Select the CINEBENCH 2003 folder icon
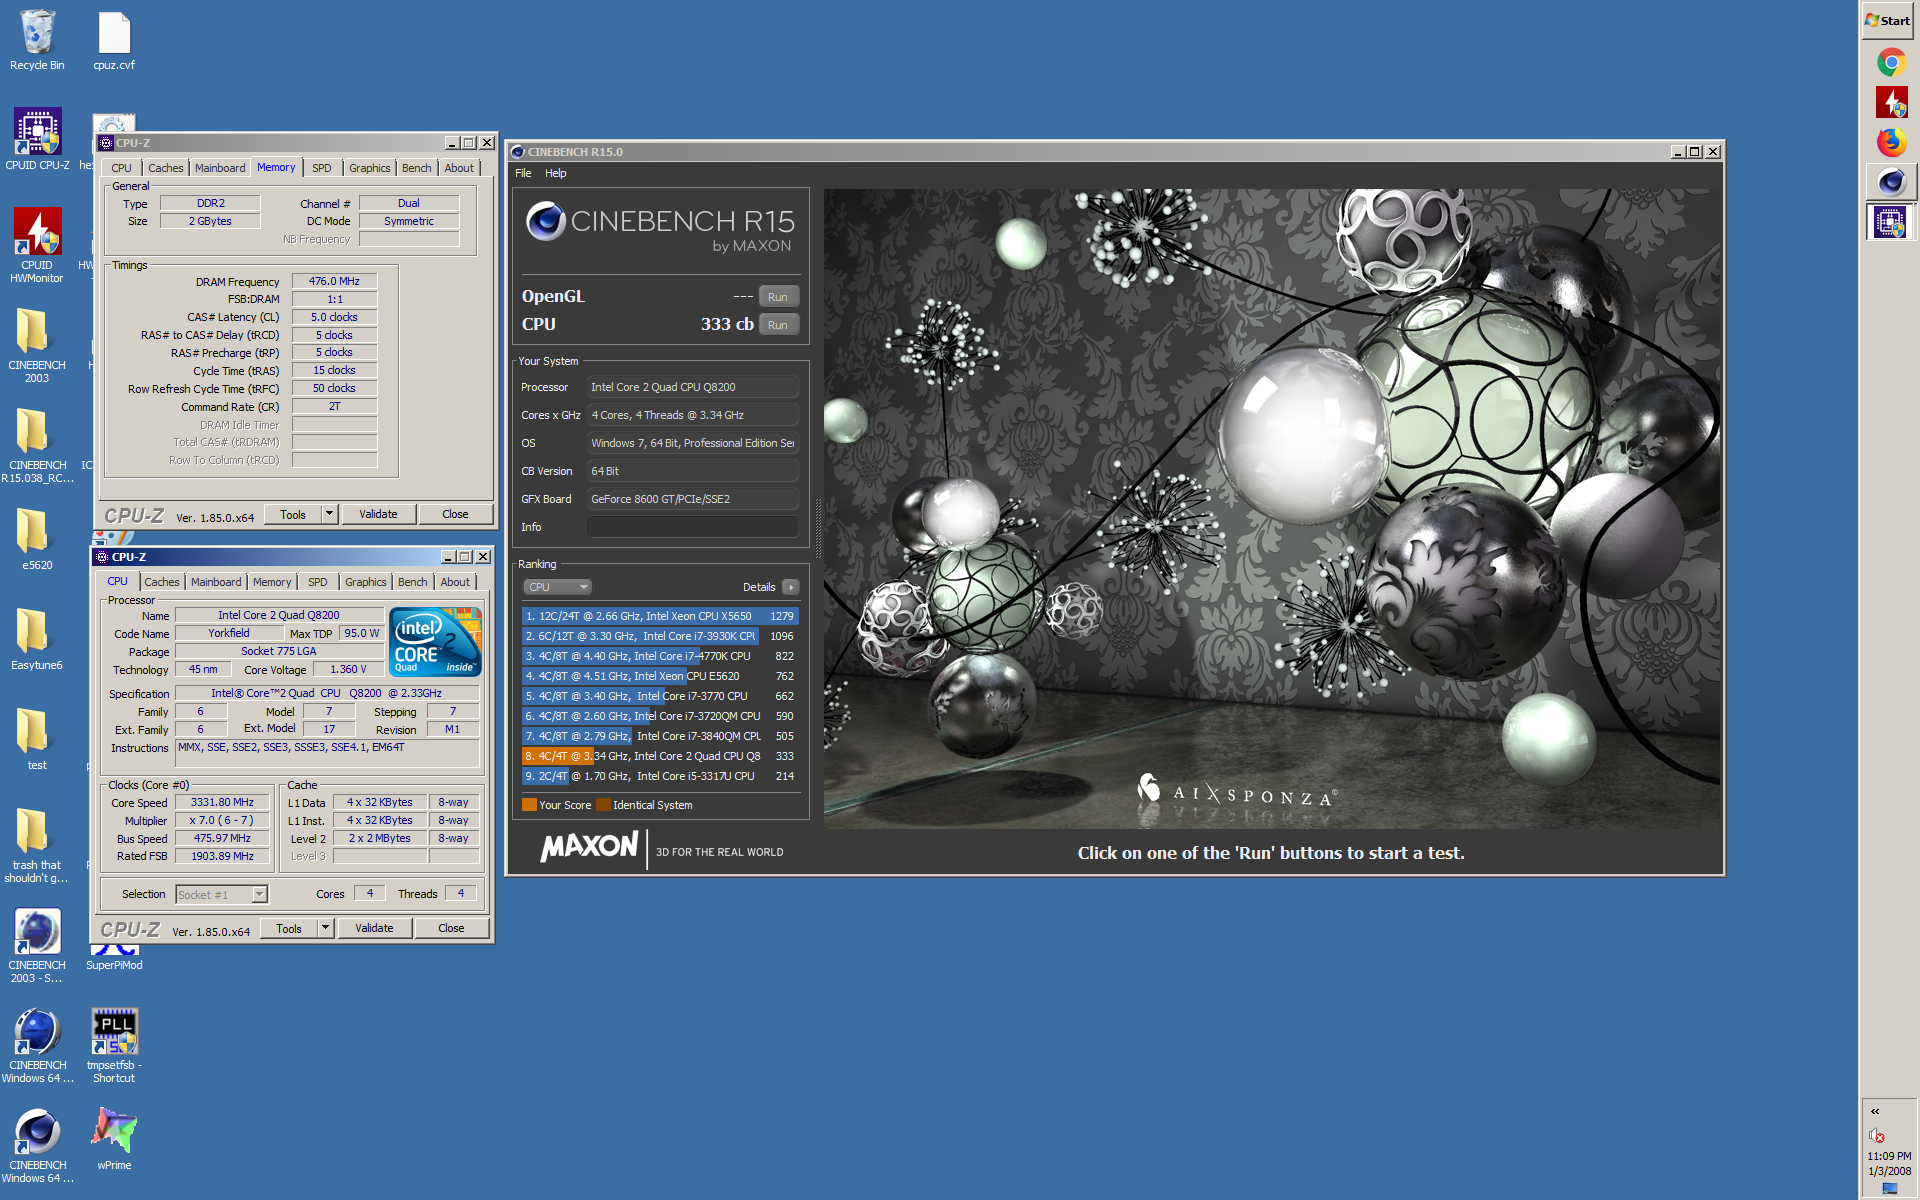This screenshot has width=1920, height=1200. 37,346
